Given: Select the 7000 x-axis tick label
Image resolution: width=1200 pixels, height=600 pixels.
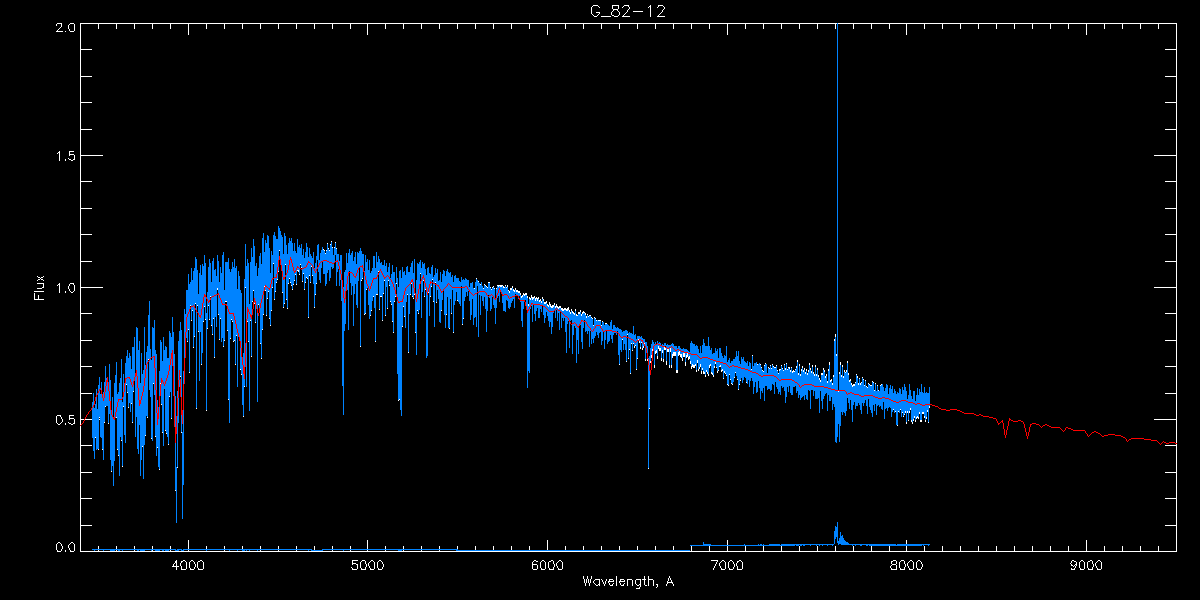Looking at the screenshot, I should [727, 565].
